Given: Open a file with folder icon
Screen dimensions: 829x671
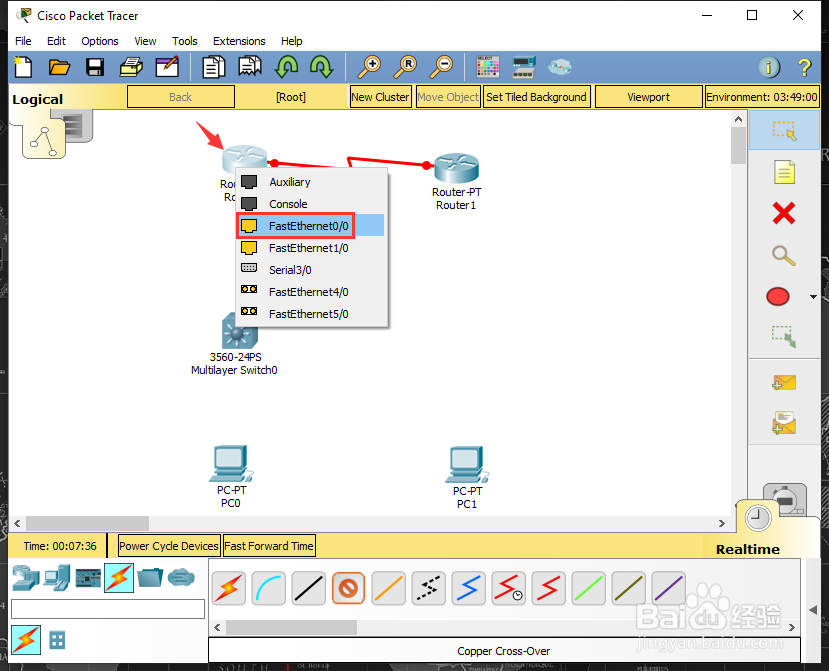Looking at the screenshot, I should [x=59, y=67].
